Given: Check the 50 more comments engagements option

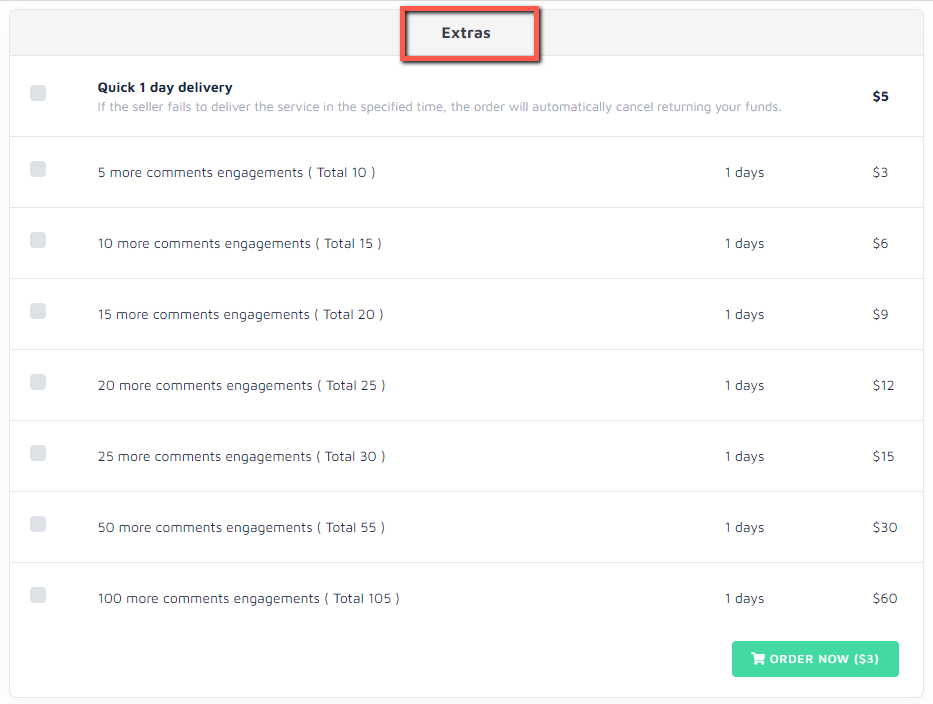Looking at the screenshot, I should click(x=38, y=524).
